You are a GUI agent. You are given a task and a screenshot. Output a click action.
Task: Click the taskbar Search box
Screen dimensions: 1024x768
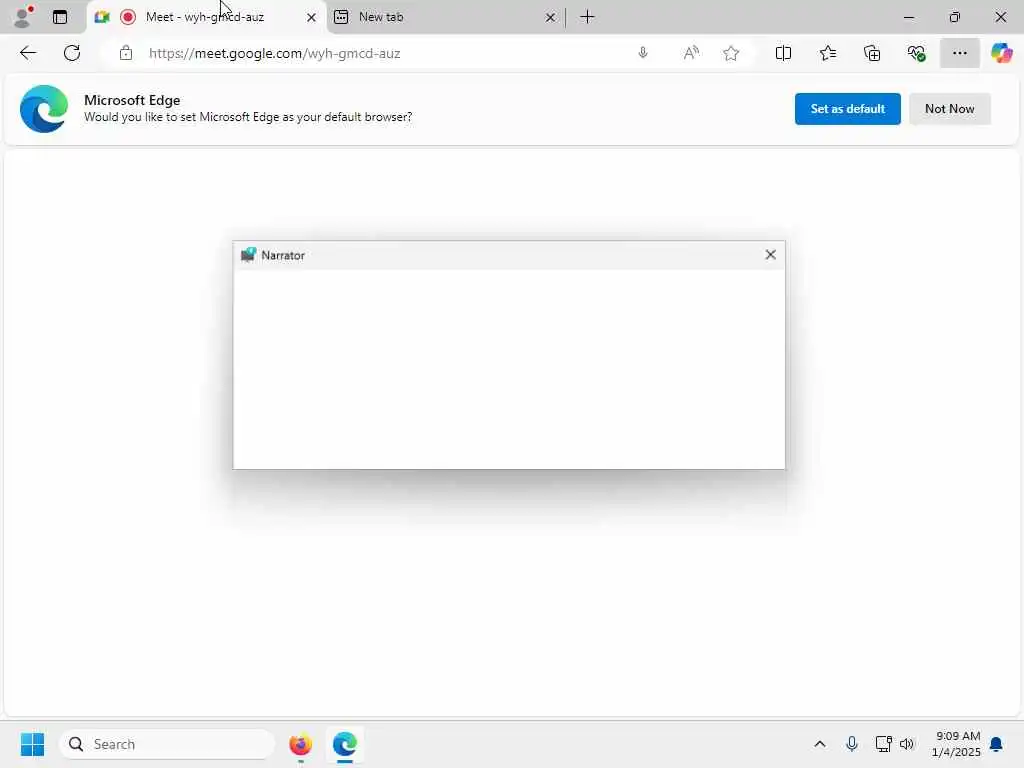pos(167,744)
